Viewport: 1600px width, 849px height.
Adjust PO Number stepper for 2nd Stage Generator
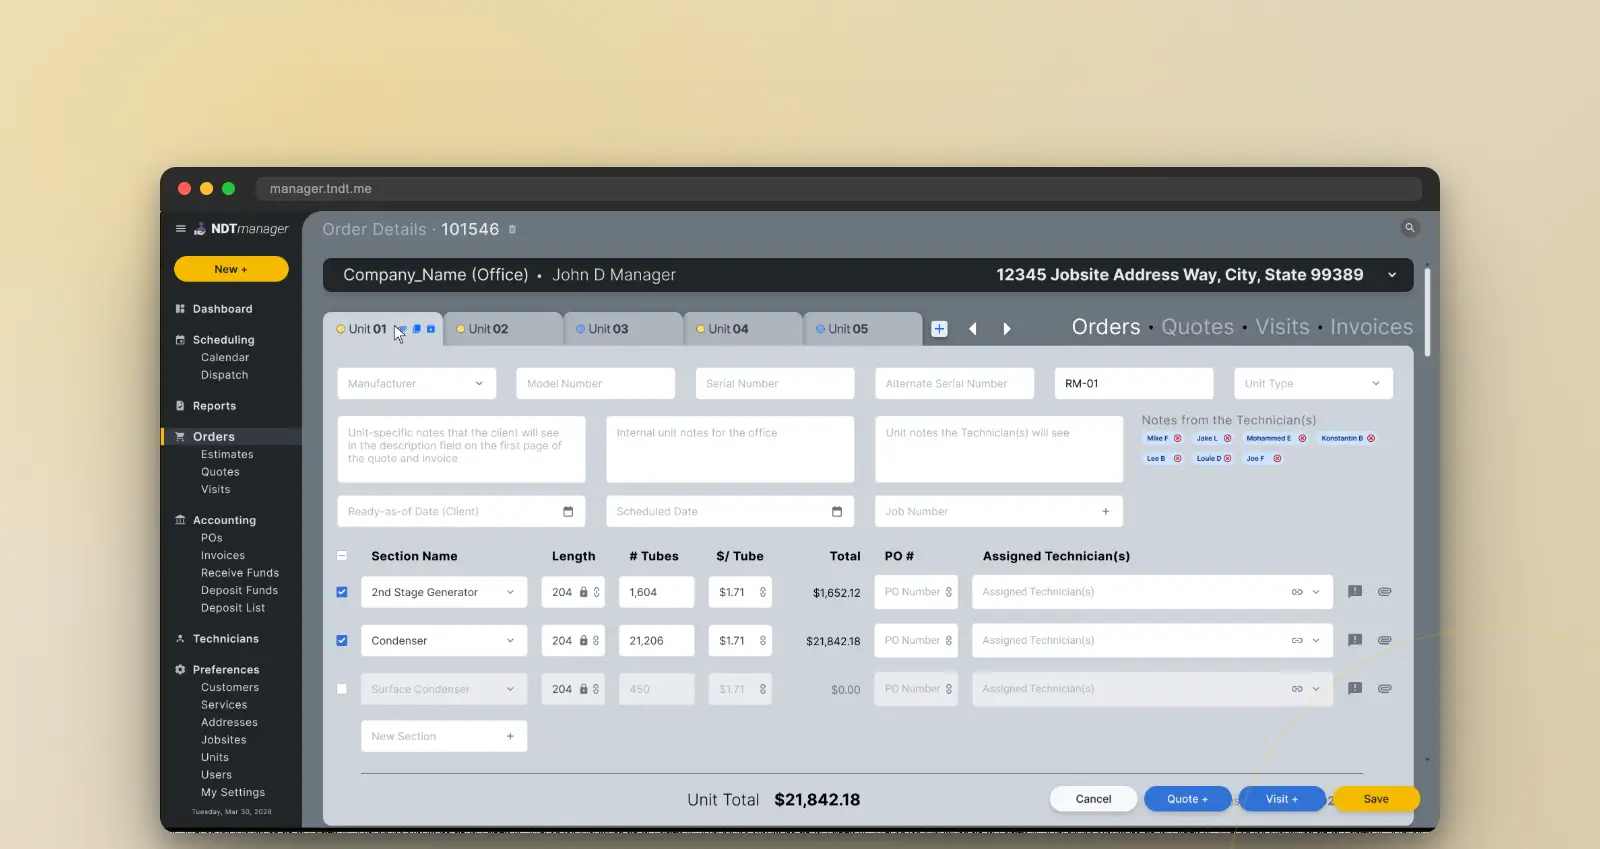[949, 592]
